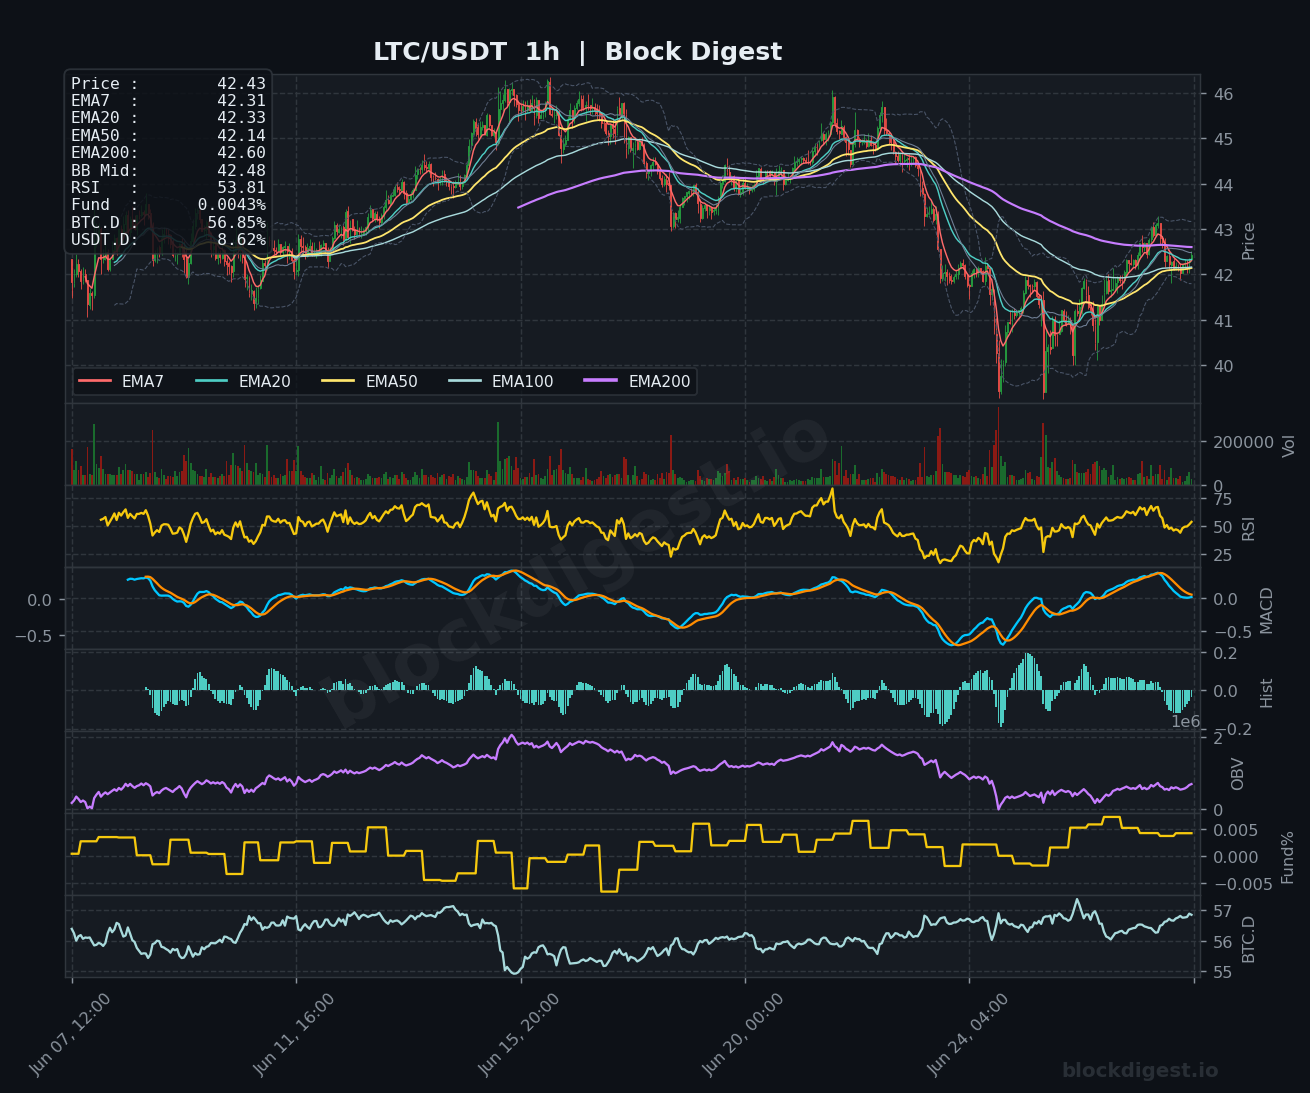Click the Hist axis label

pyautogui.click(x=1267, y=693)
